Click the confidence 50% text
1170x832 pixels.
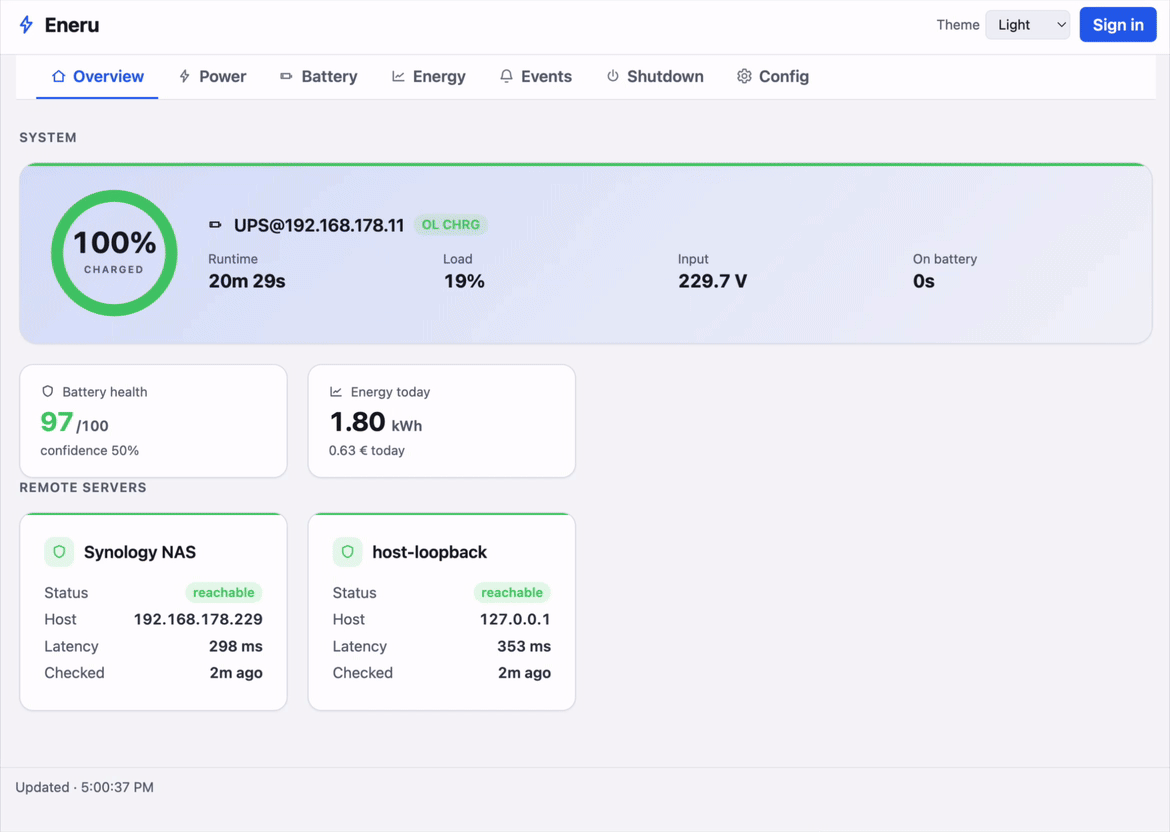coord(90,451)
